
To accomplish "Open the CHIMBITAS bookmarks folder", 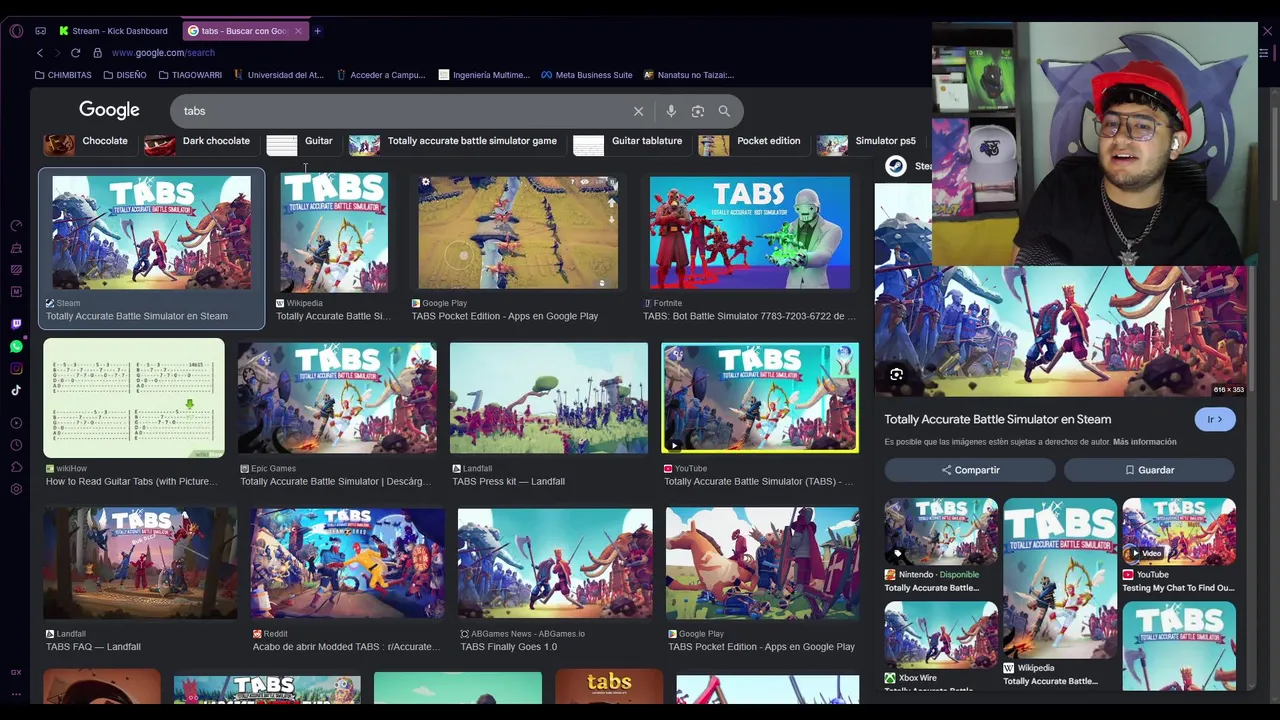I will point(63,75).
